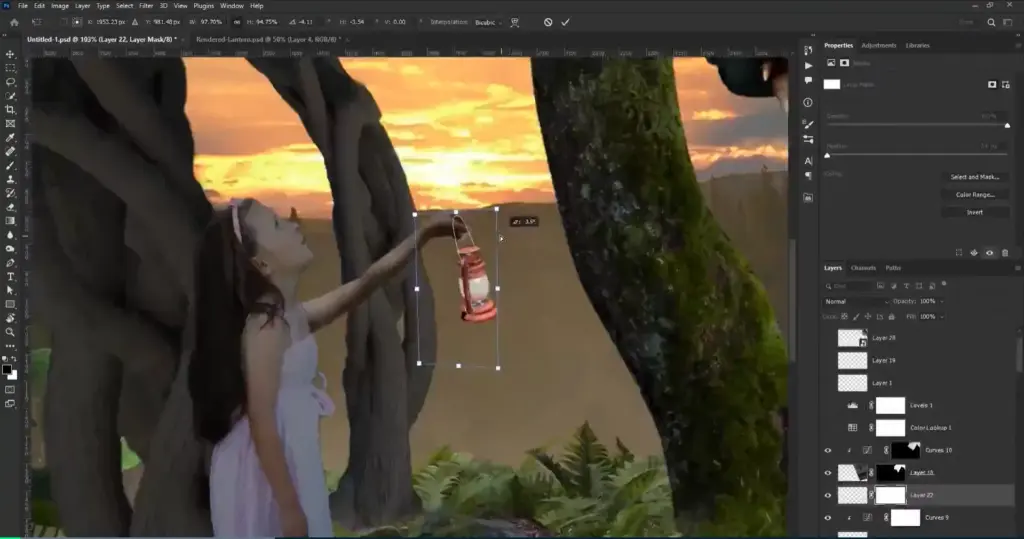Click the foreground color swatch
1024x539 pixels.
pos(7,370)
